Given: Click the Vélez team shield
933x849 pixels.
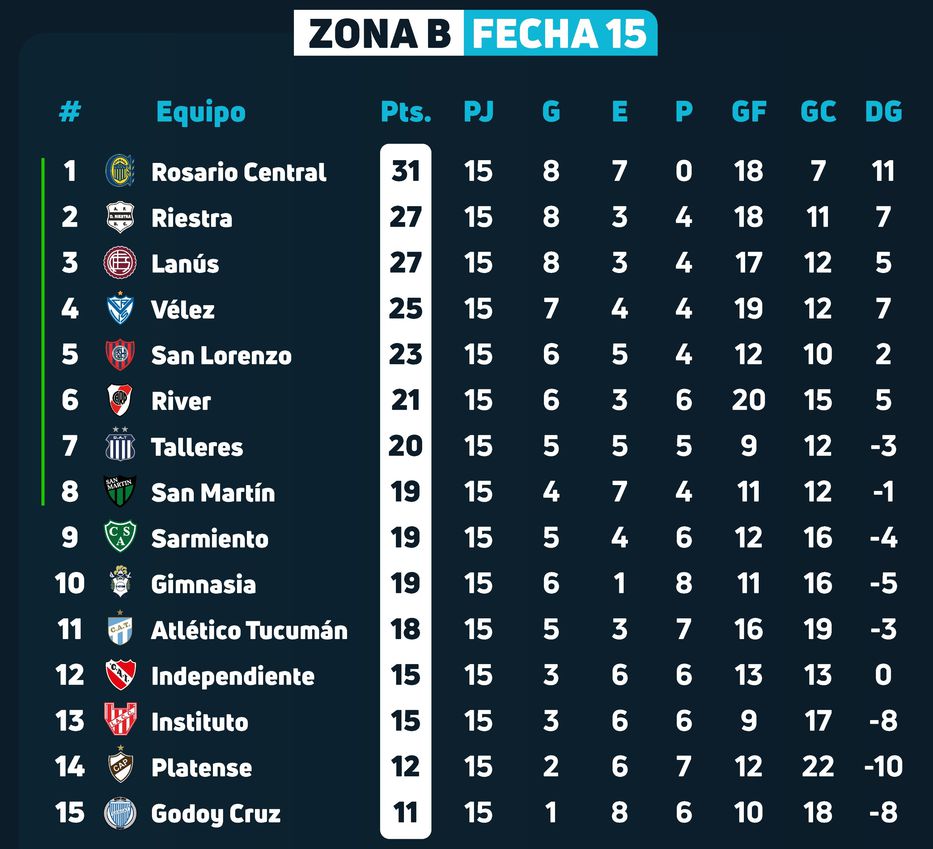Looking at the screenshot, I should 120,309.
